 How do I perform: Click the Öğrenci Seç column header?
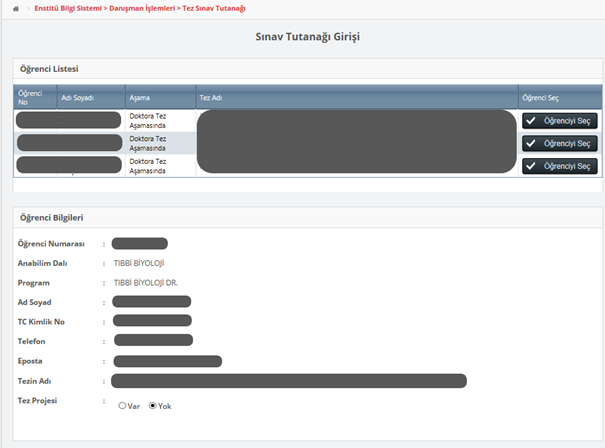tap(540, 98)
